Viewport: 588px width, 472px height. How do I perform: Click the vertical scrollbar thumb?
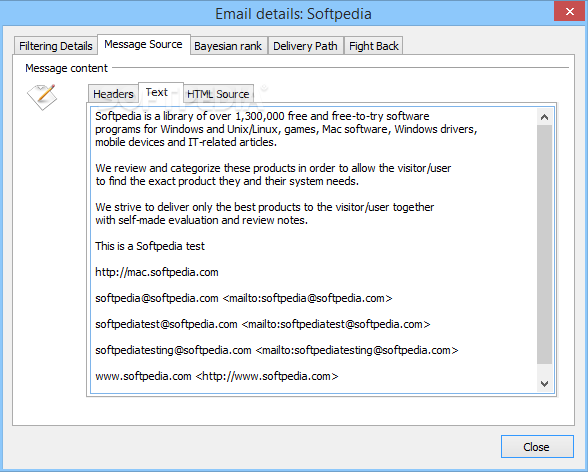tap(544, 245)
